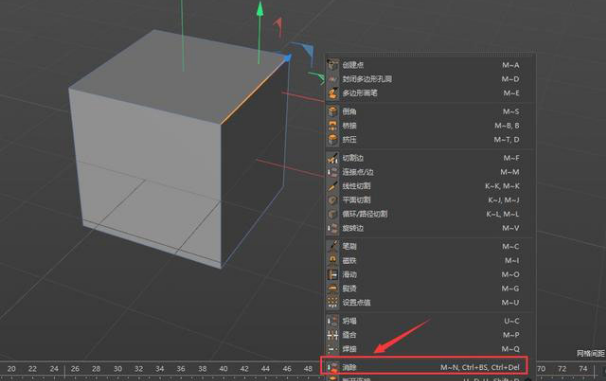Select 坍塌 collapse (U~C)

[x=430, y=321]
